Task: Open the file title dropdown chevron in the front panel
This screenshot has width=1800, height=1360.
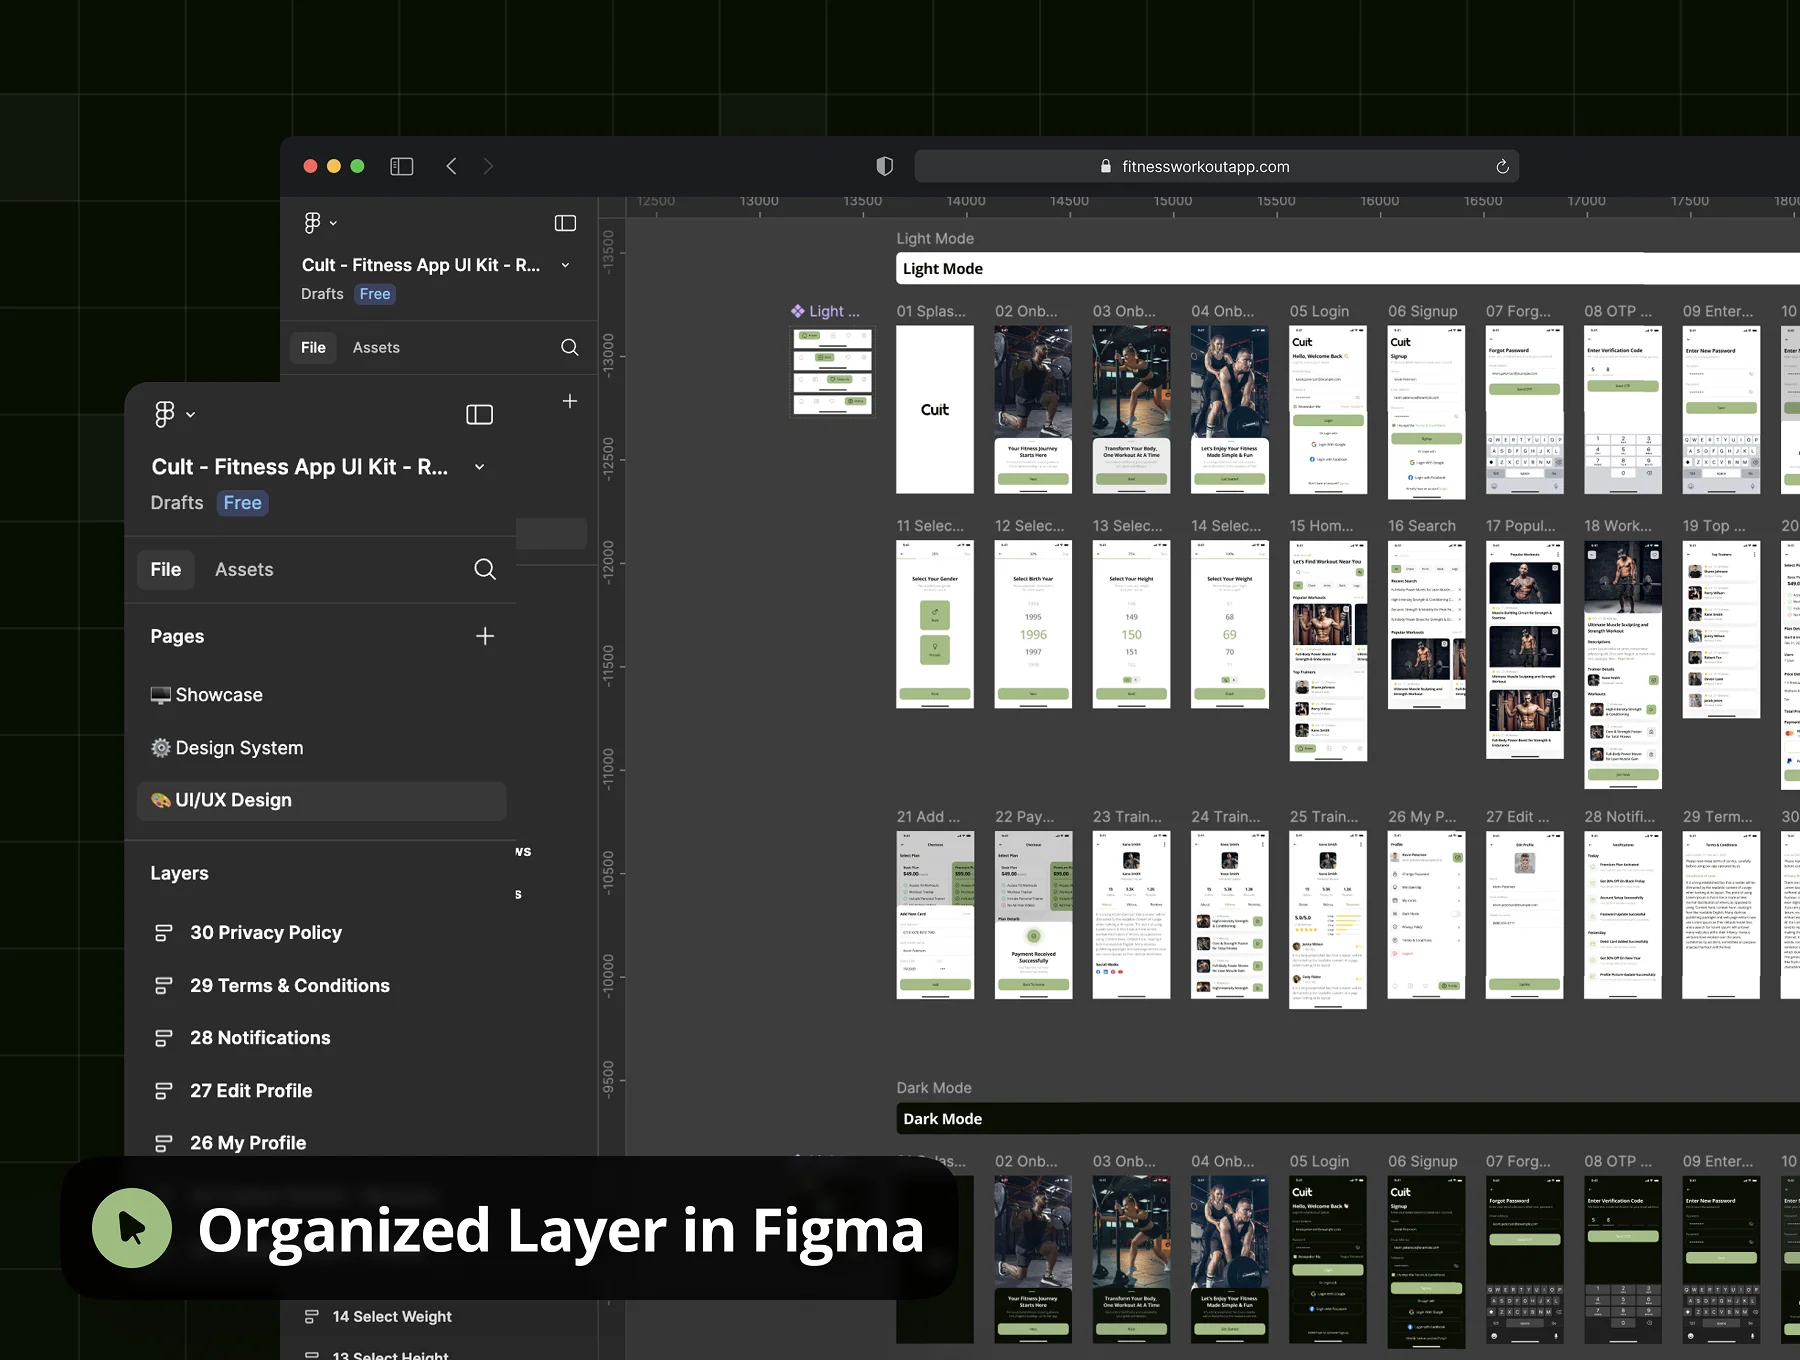Action: [480, 467]
